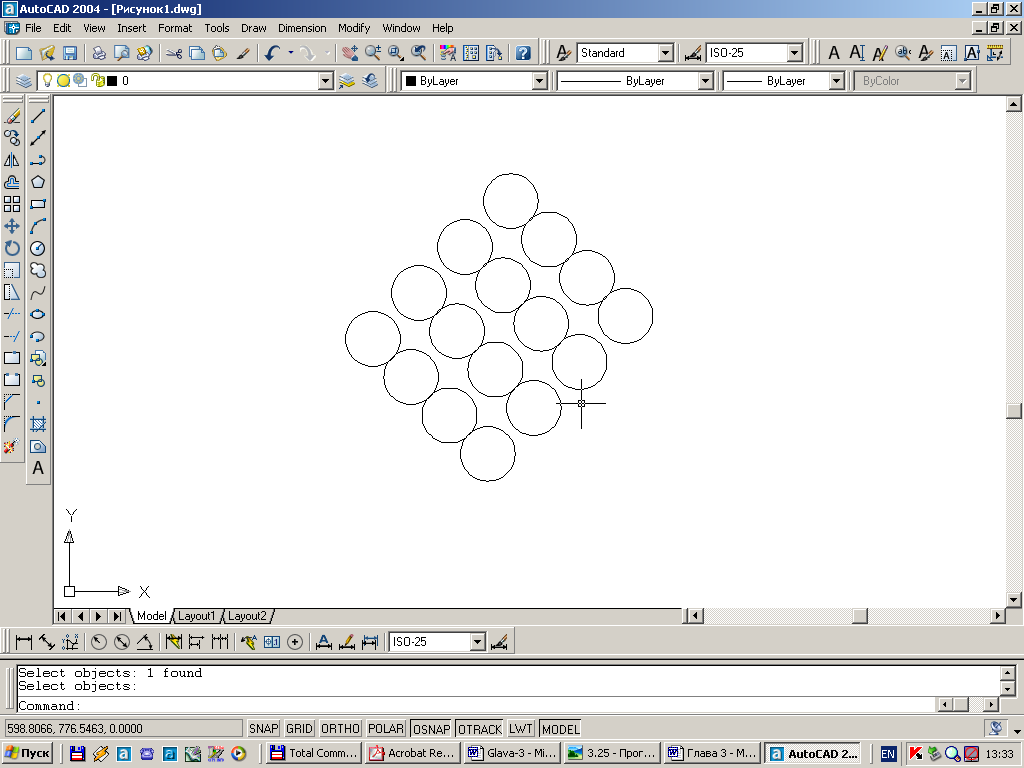
Task: Jump to last layout tab arrow
Action: pos(117,616)
